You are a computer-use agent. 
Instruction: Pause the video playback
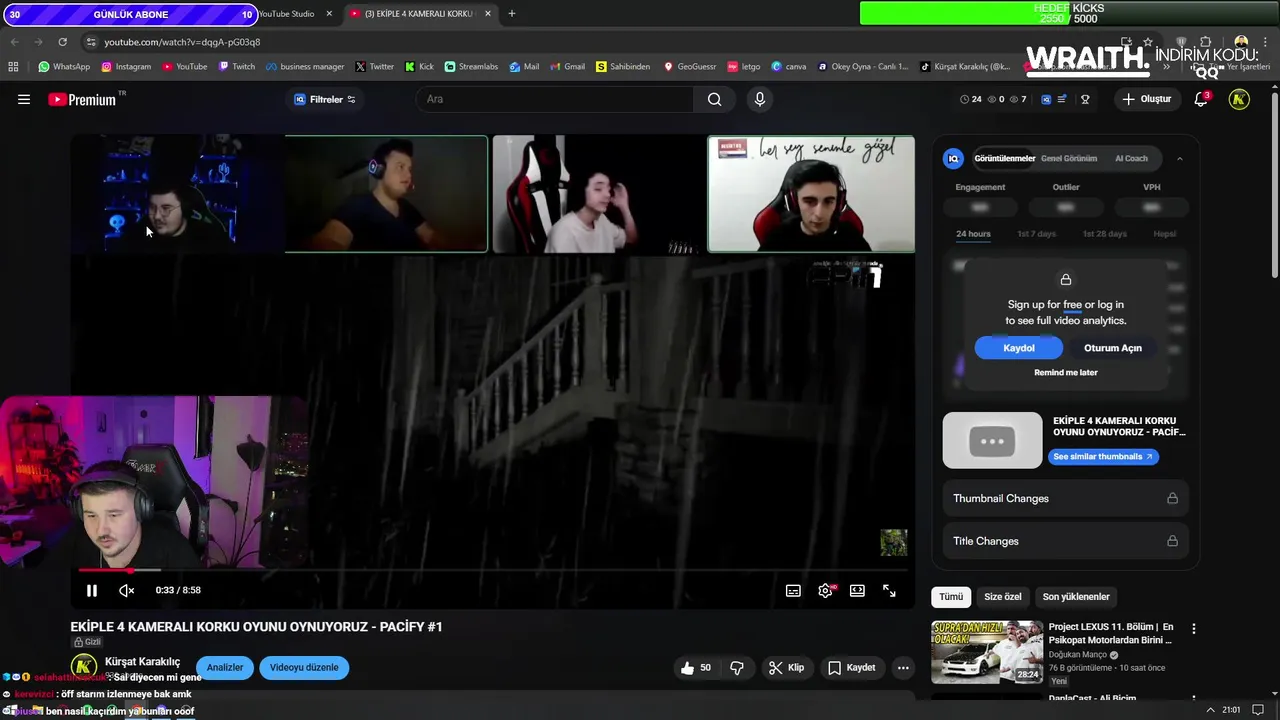pyautogui.click(x=92, y=591)
